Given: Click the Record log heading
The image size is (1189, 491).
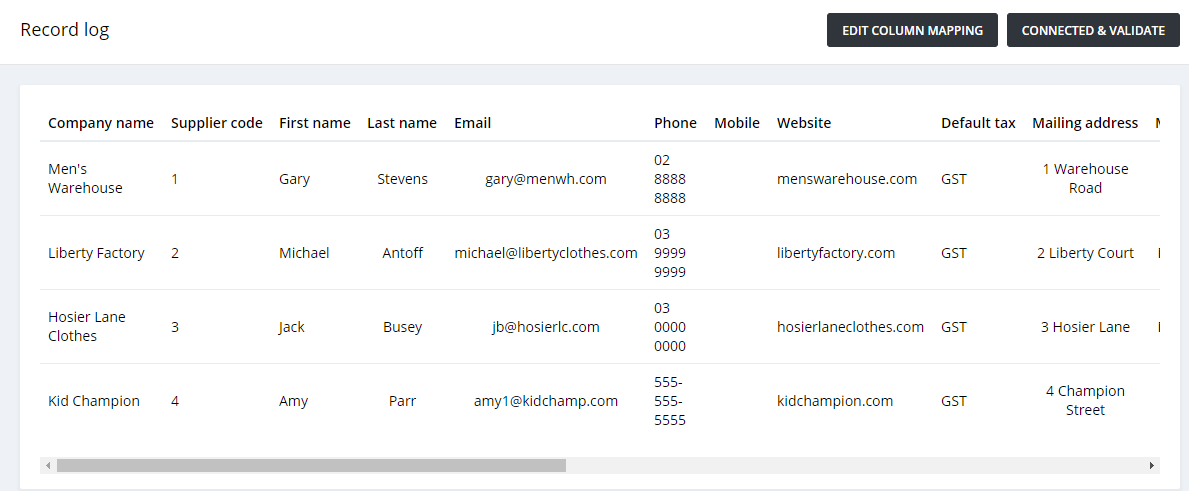Looking at the screenshot, I should point(64,30).
